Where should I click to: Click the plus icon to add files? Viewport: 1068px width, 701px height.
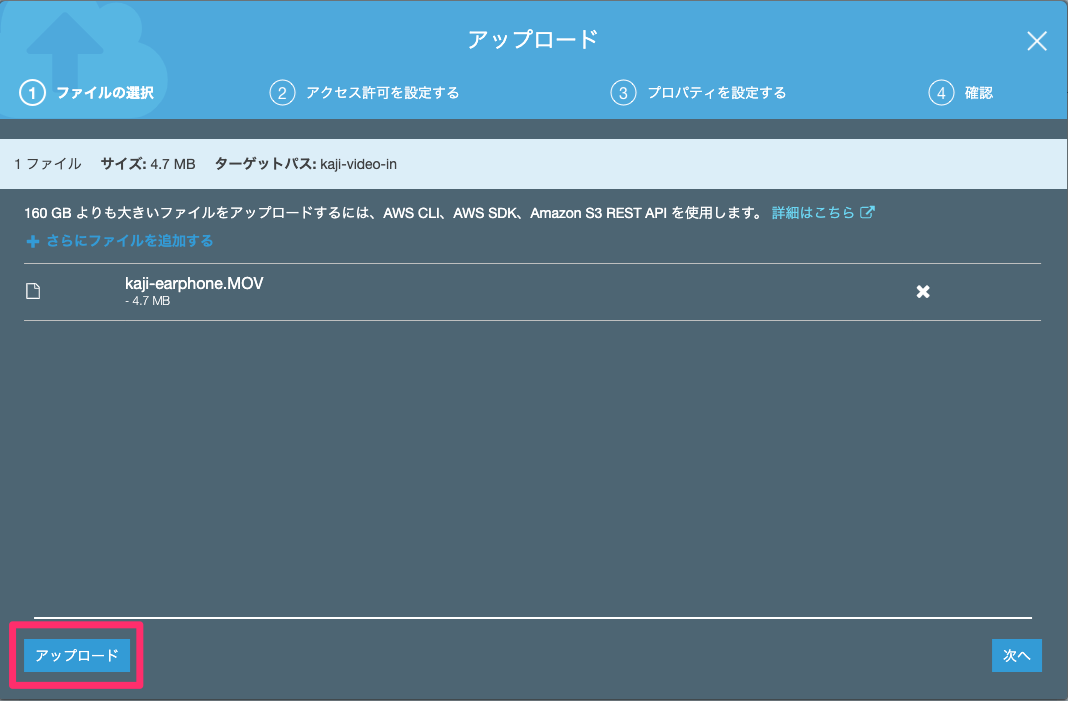pyautogui.click(x=32, y=241)
